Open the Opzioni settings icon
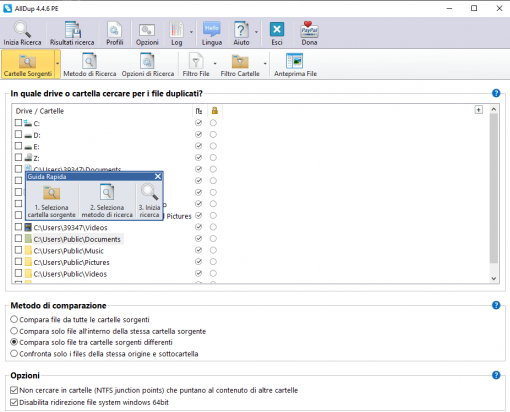This screenshot has height=412, width=510. click(x=147, y=33)
